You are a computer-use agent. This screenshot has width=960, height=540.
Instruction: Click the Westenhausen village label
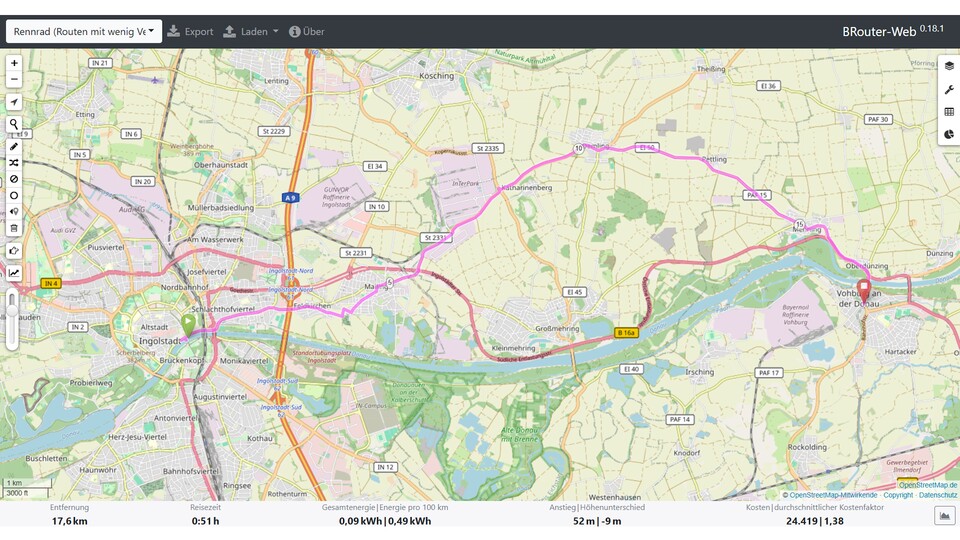[x=615, y=497]
